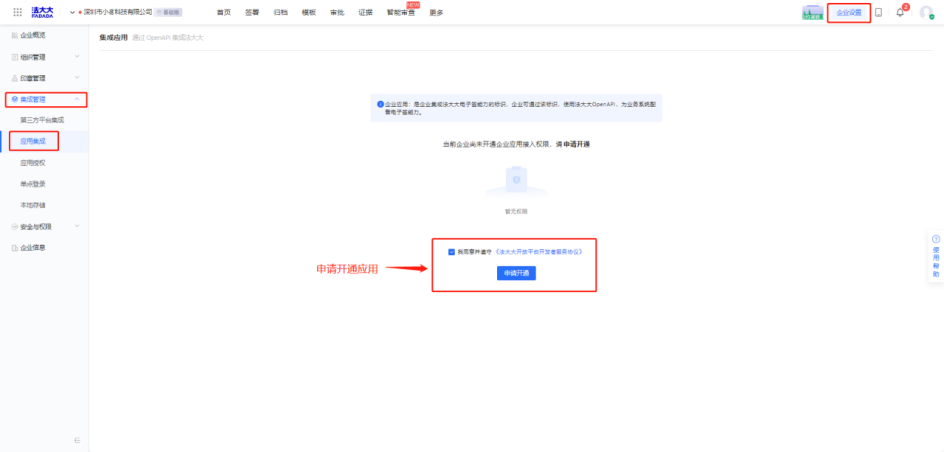Click the 基础版 edition badge

pyautogui.click(x=169, y=12)
